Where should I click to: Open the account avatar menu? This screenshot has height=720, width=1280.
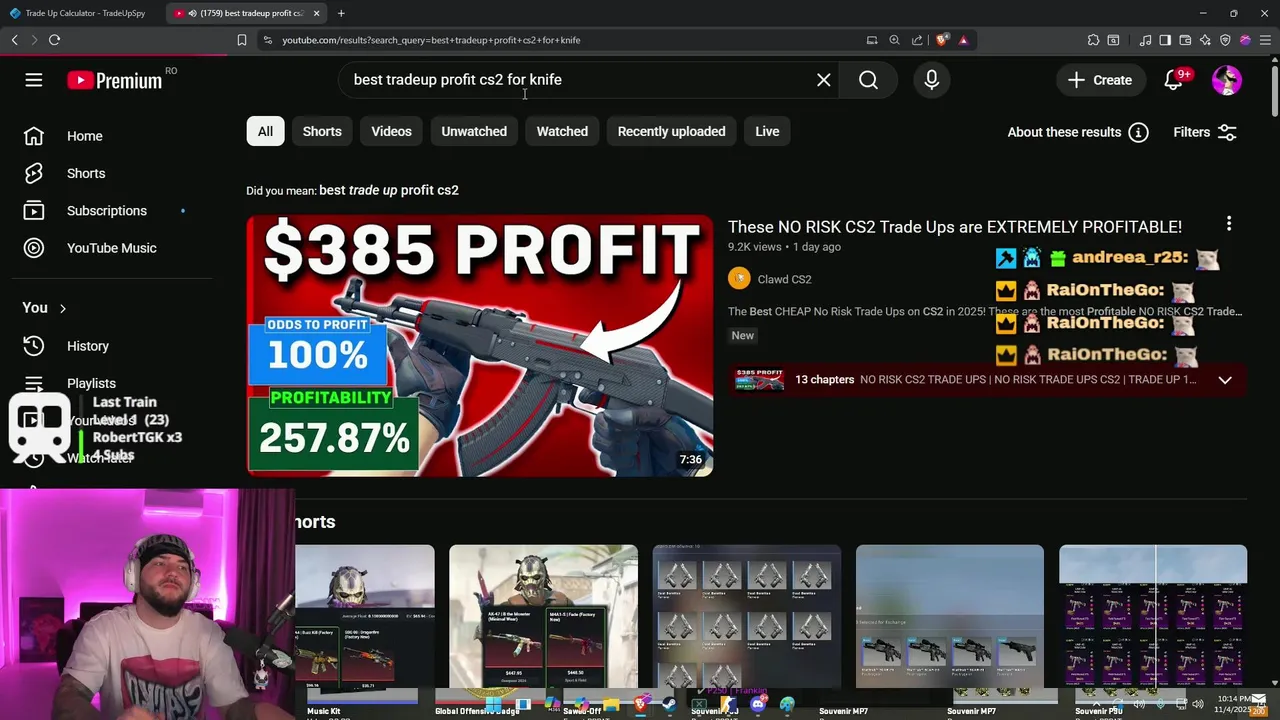point(1227,80)
